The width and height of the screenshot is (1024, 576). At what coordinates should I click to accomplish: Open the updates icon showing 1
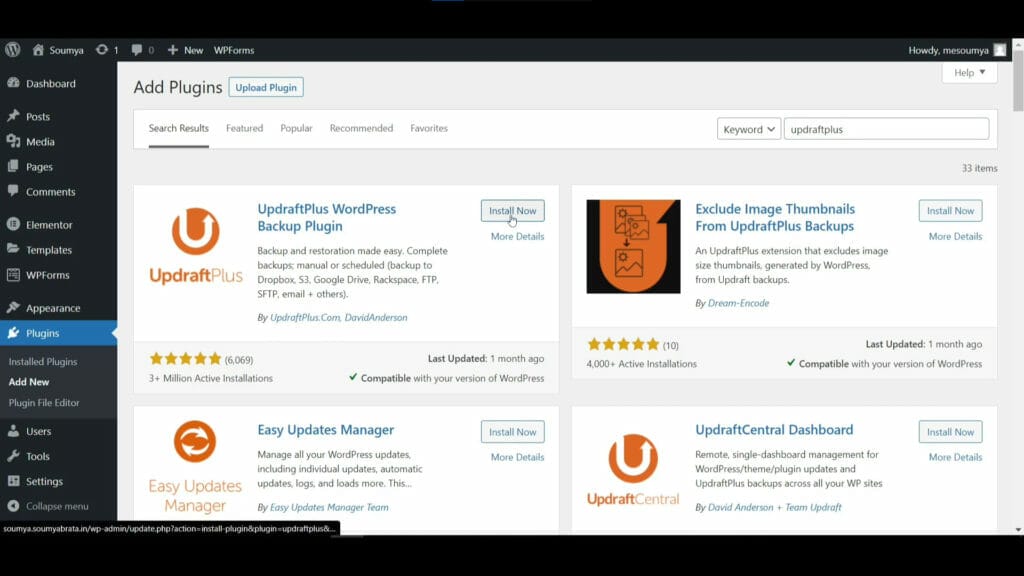click(x=102, y=50)
